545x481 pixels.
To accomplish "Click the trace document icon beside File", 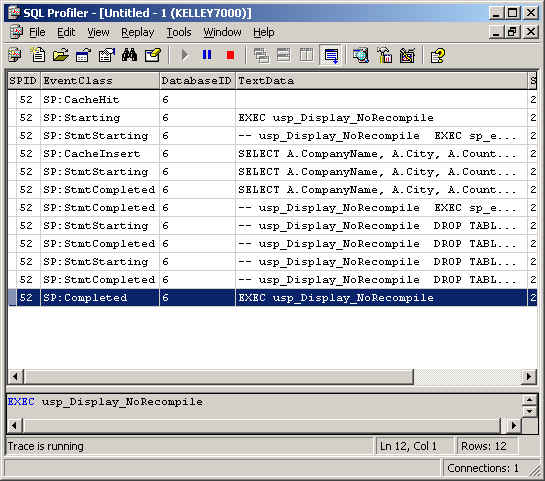I will click(x=16, y=32).
